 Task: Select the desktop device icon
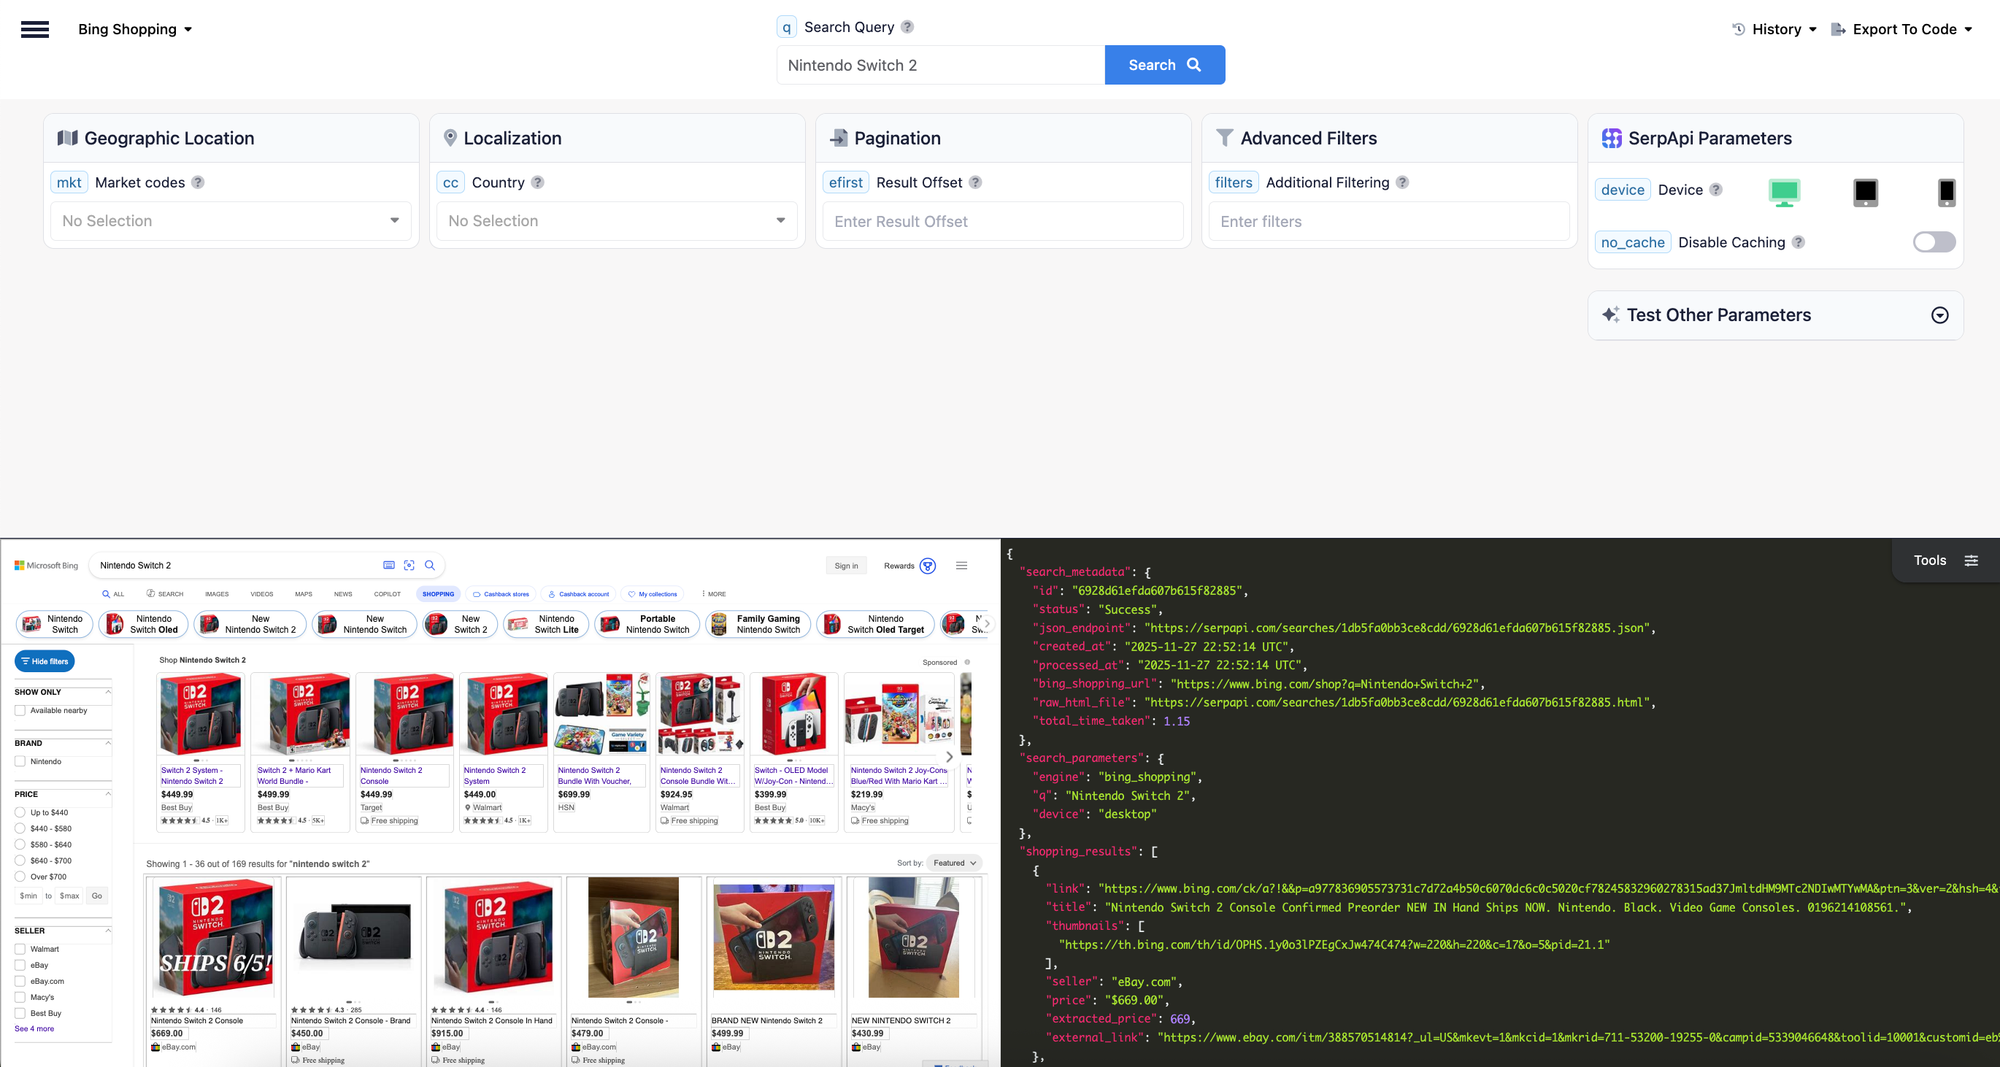(x=1784, y=192)
